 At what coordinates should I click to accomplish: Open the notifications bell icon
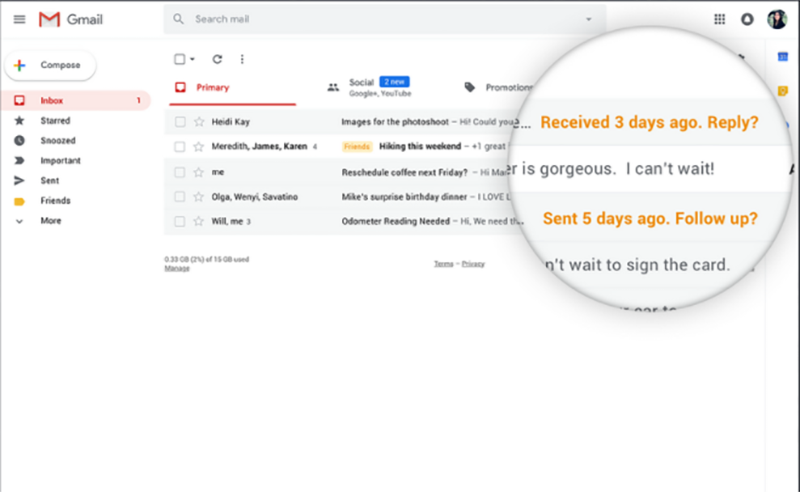point(747,19)
